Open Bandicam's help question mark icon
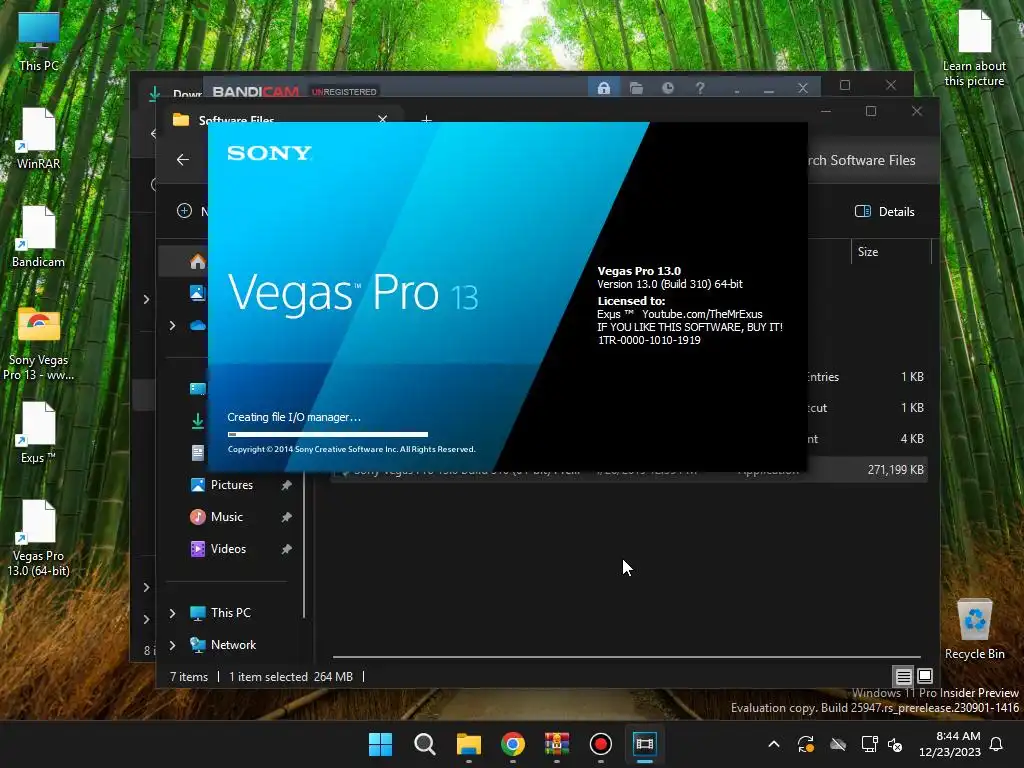Viewport: 1024px width, 768px height. click(699, 88)
